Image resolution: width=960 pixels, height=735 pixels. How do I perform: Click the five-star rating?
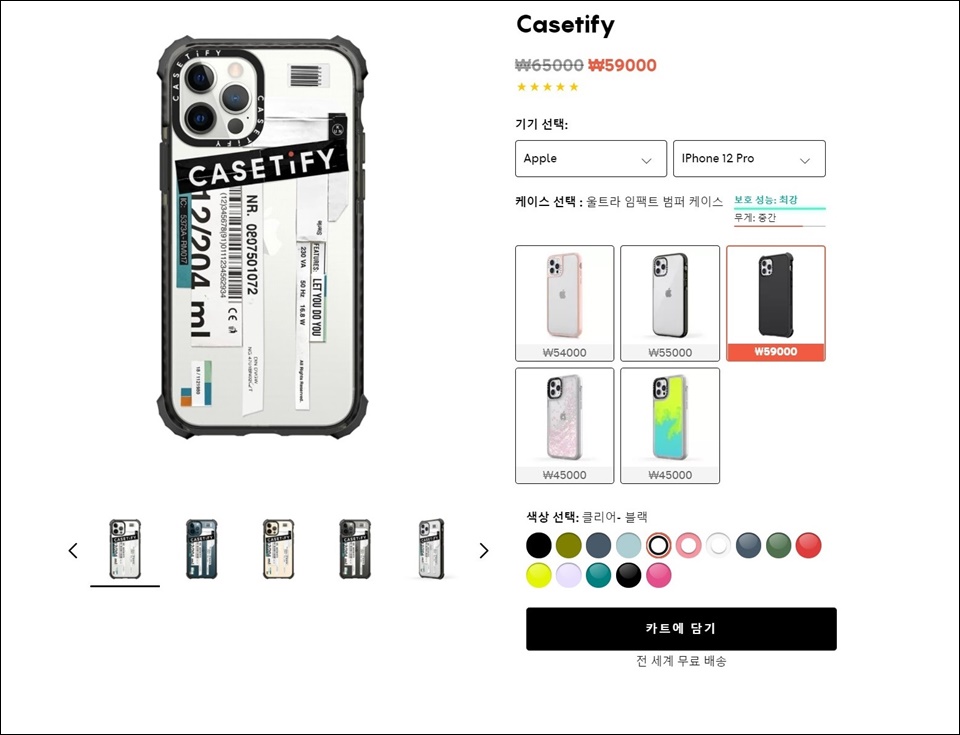pyautogui.click(x=547, y=87)
